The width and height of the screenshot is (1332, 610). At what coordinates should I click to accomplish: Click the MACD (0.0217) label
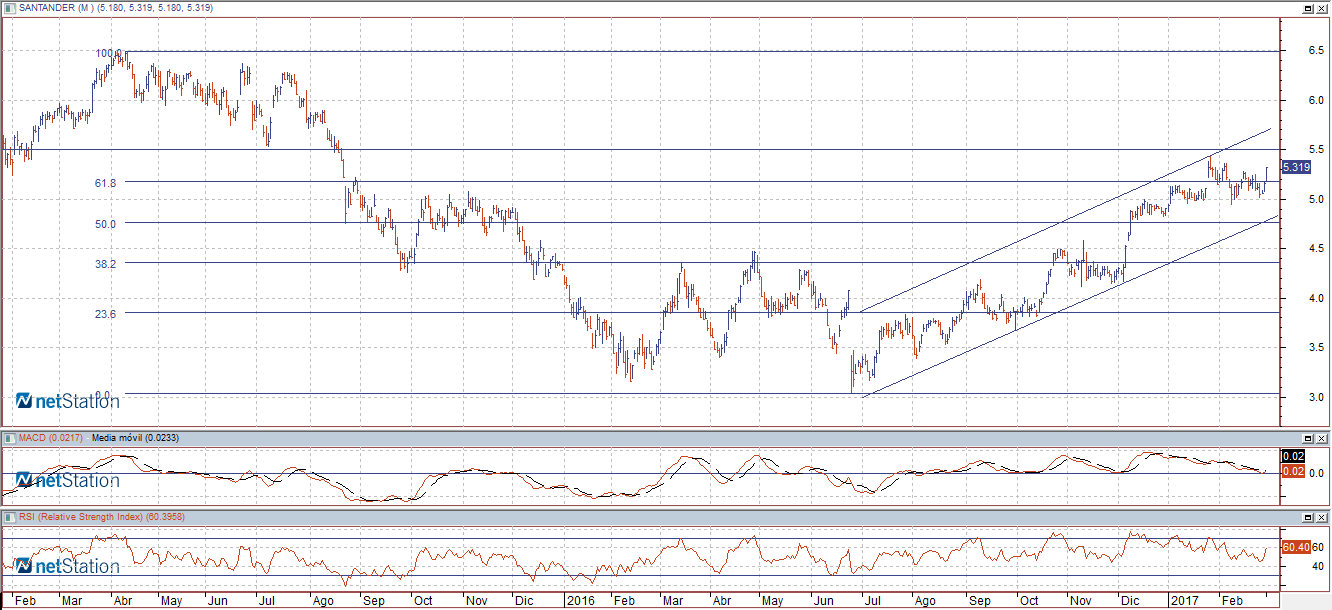[53, 438]
